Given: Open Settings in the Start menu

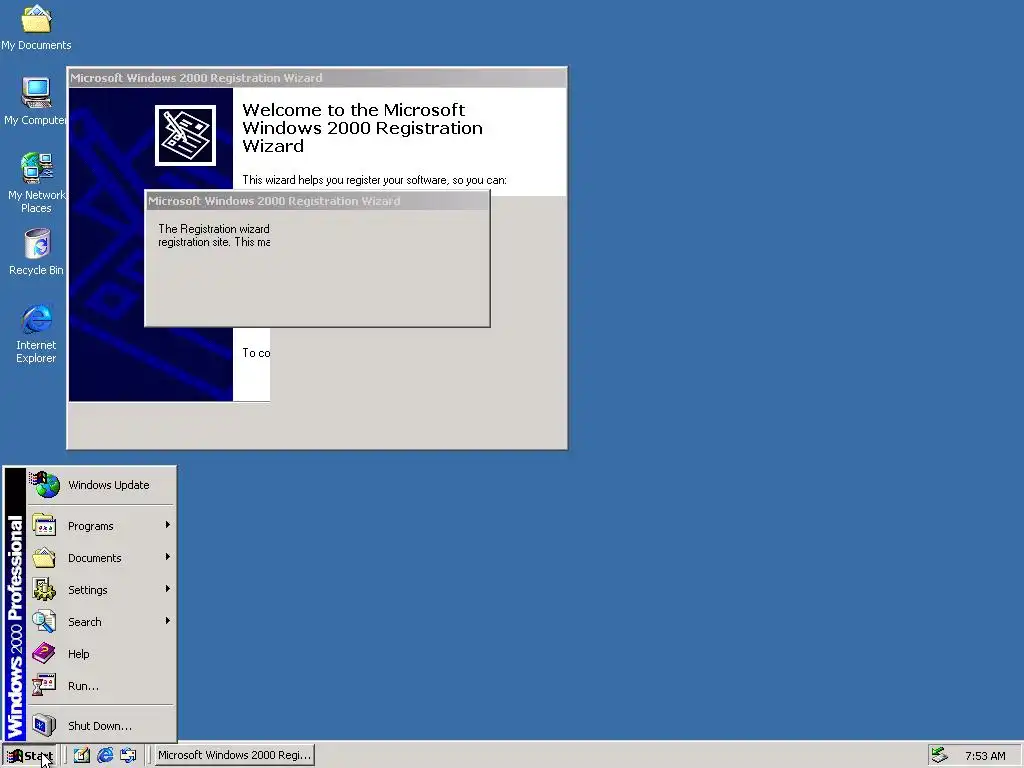Looking at the screenshot, I should pyautogui.click(x=101, y=590).
